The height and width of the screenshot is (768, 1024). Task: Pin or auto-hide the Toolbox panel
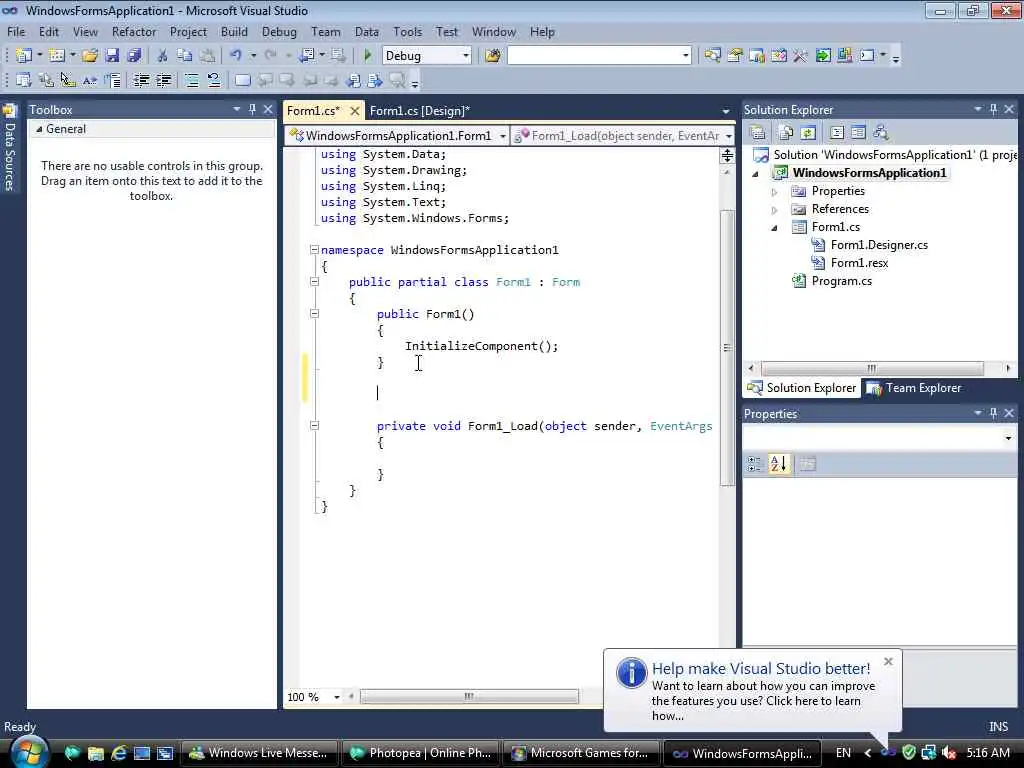252,109
